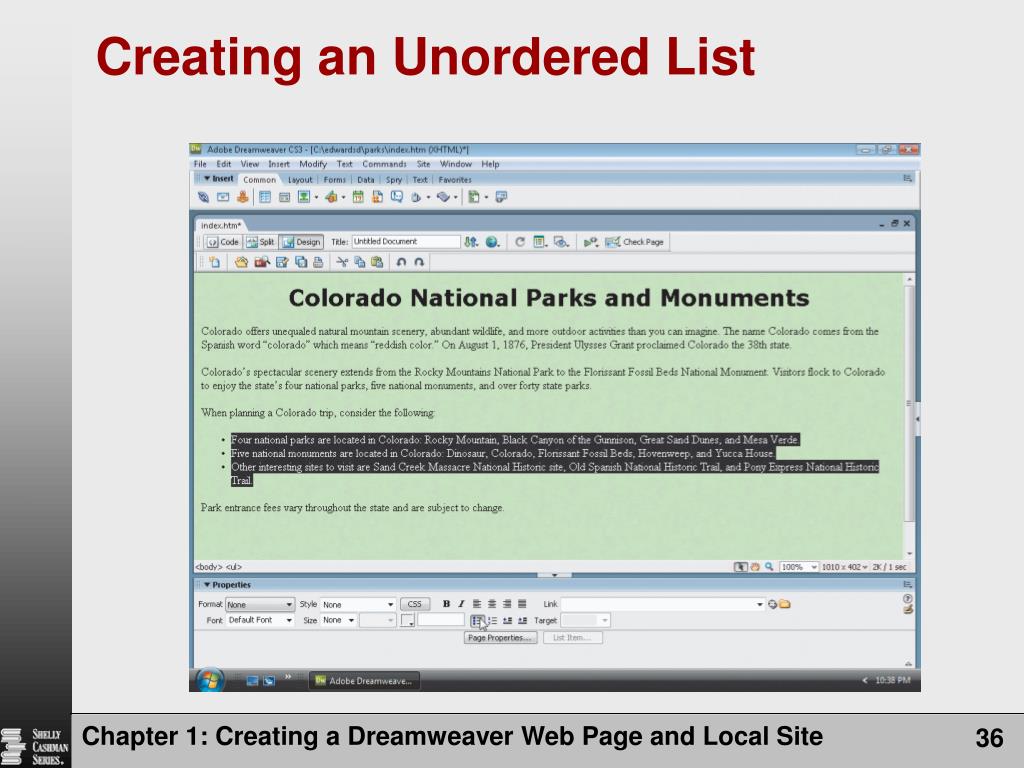Refresh Design view

[x=520, y=242]
